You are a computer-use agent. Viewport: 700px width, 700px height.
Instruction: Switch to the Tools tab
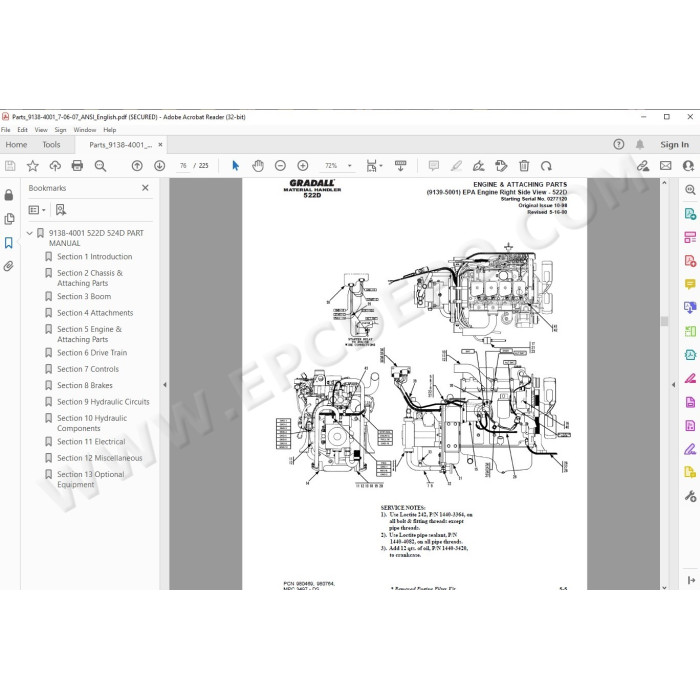[51, 145]
